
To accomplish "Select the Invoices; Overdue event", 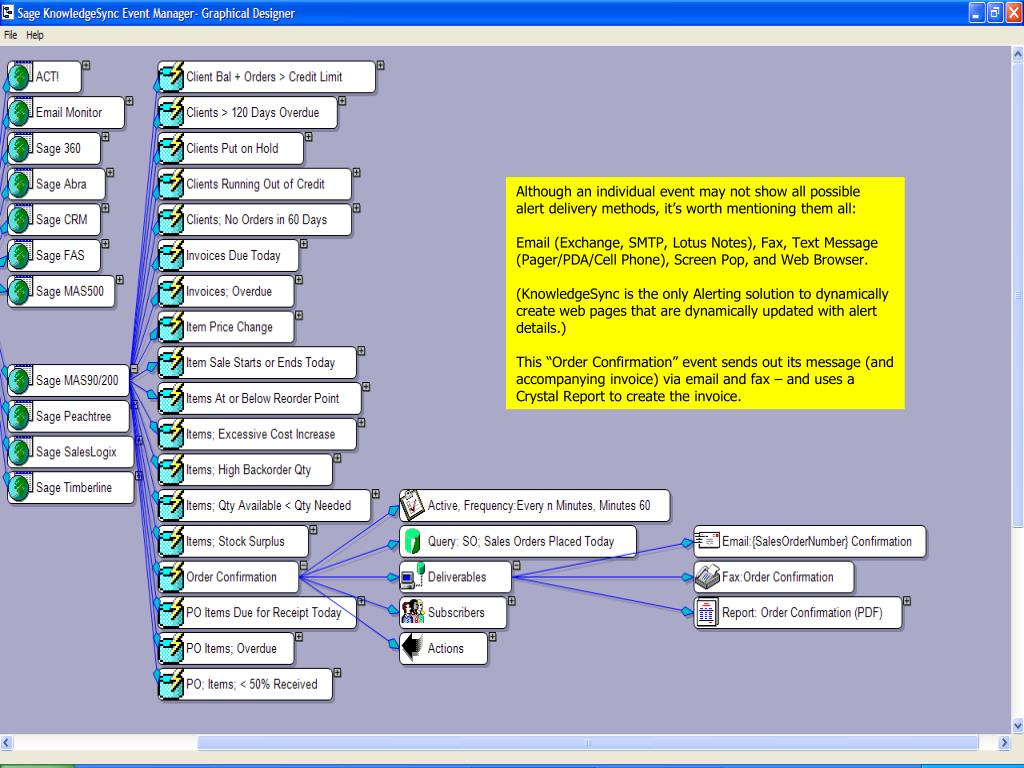I will 226,291.
